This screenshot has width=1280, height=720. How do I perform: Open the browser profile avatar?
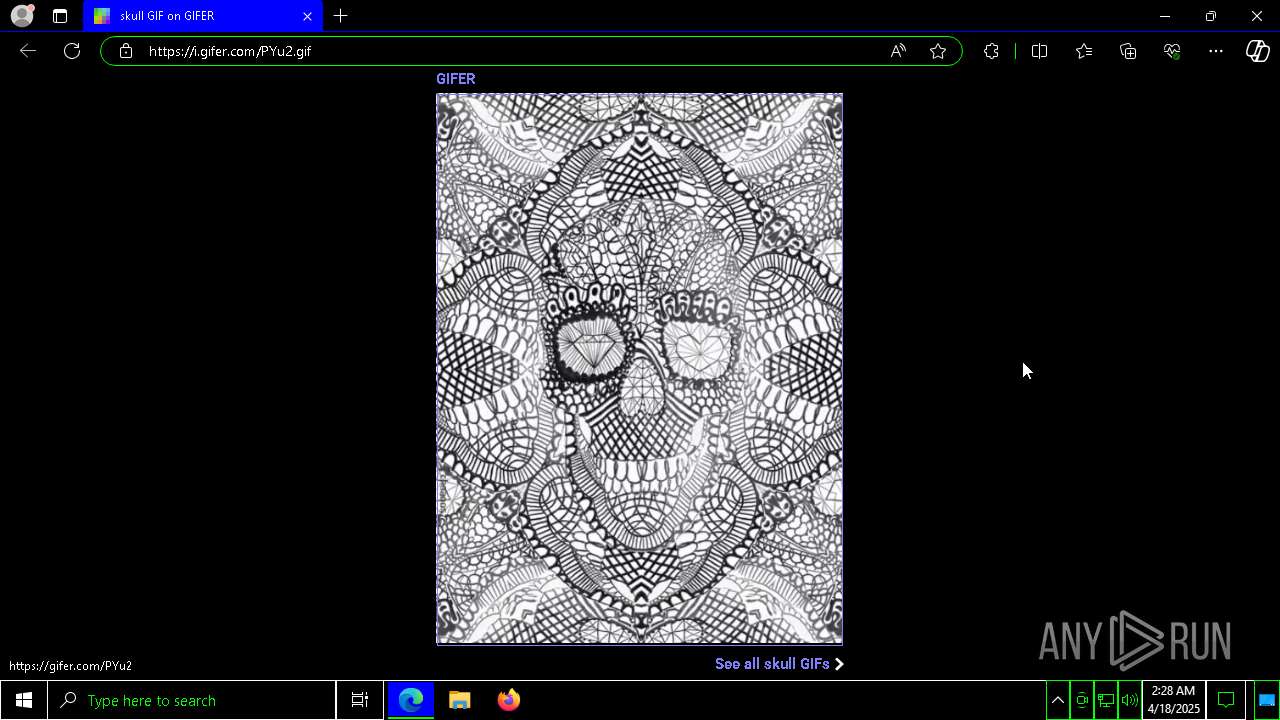22,16
